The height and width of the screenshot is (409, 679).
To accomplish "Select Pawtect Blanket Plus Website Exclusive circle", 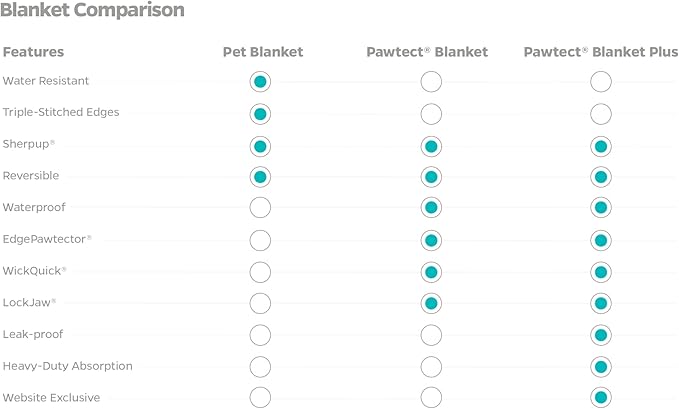I will point(601,398).
